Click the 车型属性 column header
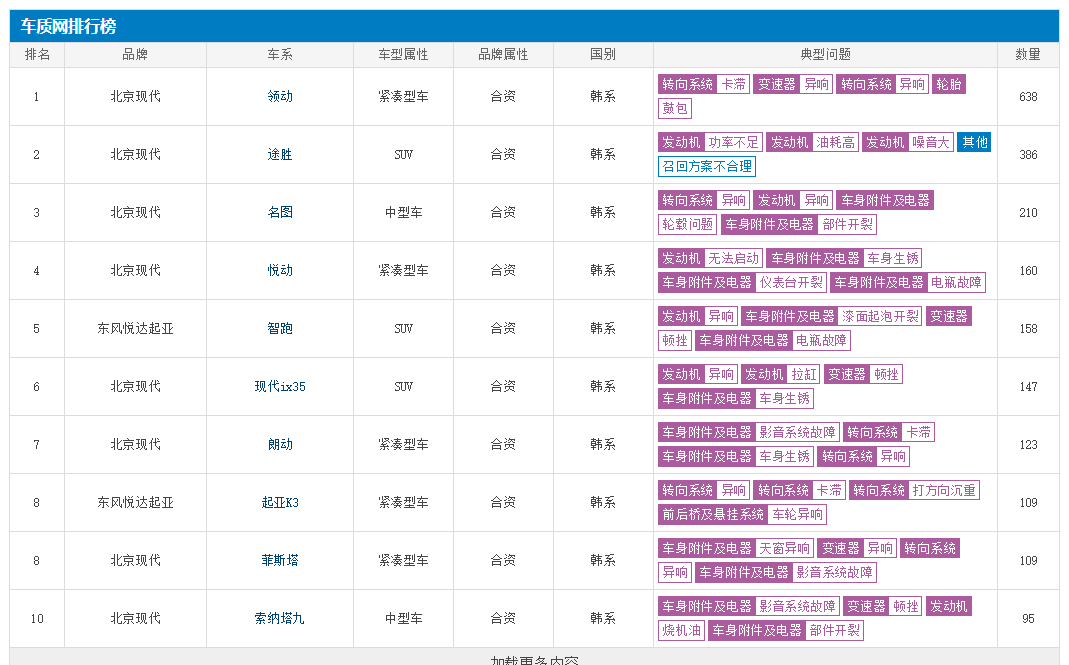 coord(403,55)
